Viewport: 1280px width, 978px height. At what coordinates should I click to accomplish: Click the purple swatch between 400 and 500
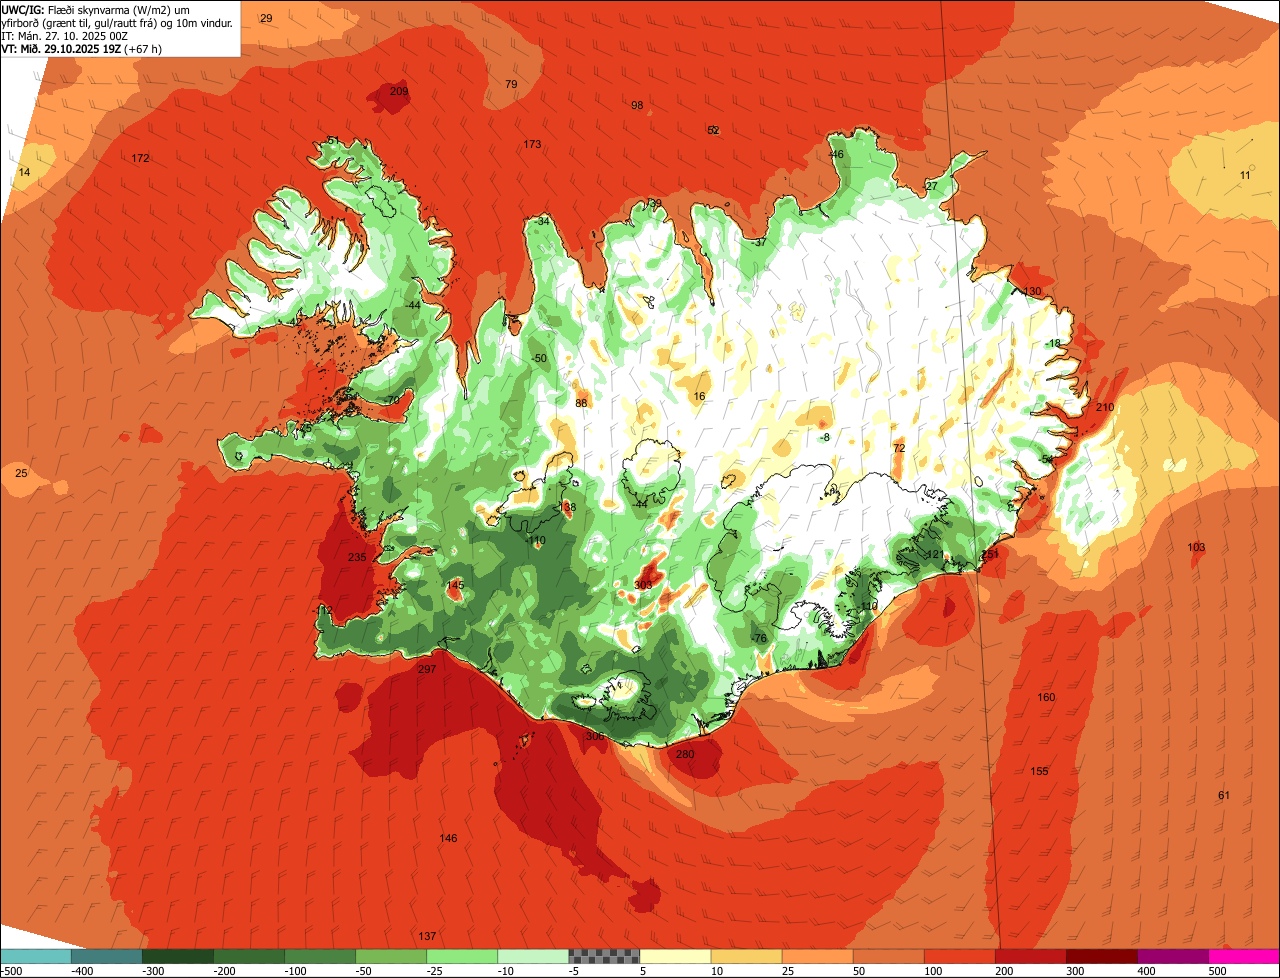1171,956
